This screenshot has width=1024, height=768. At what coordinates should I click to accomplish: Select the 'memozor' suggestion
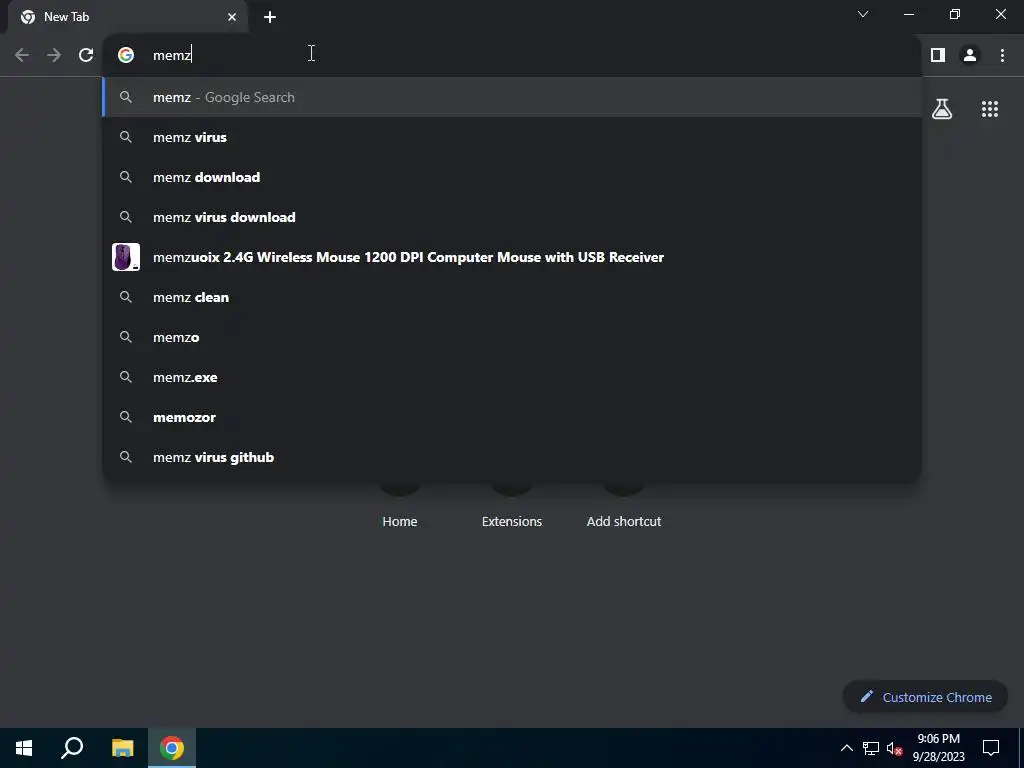tap(512, 417)
